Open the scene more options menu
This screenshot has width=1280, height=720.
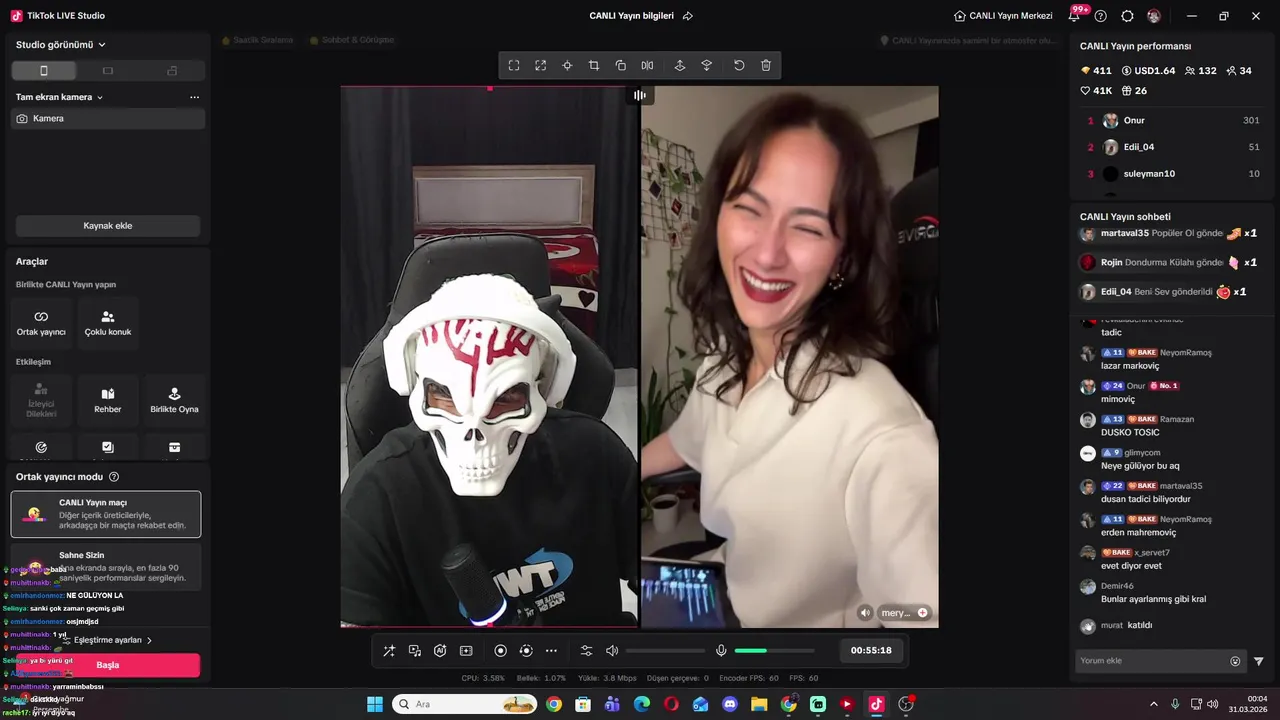(194, 97)
